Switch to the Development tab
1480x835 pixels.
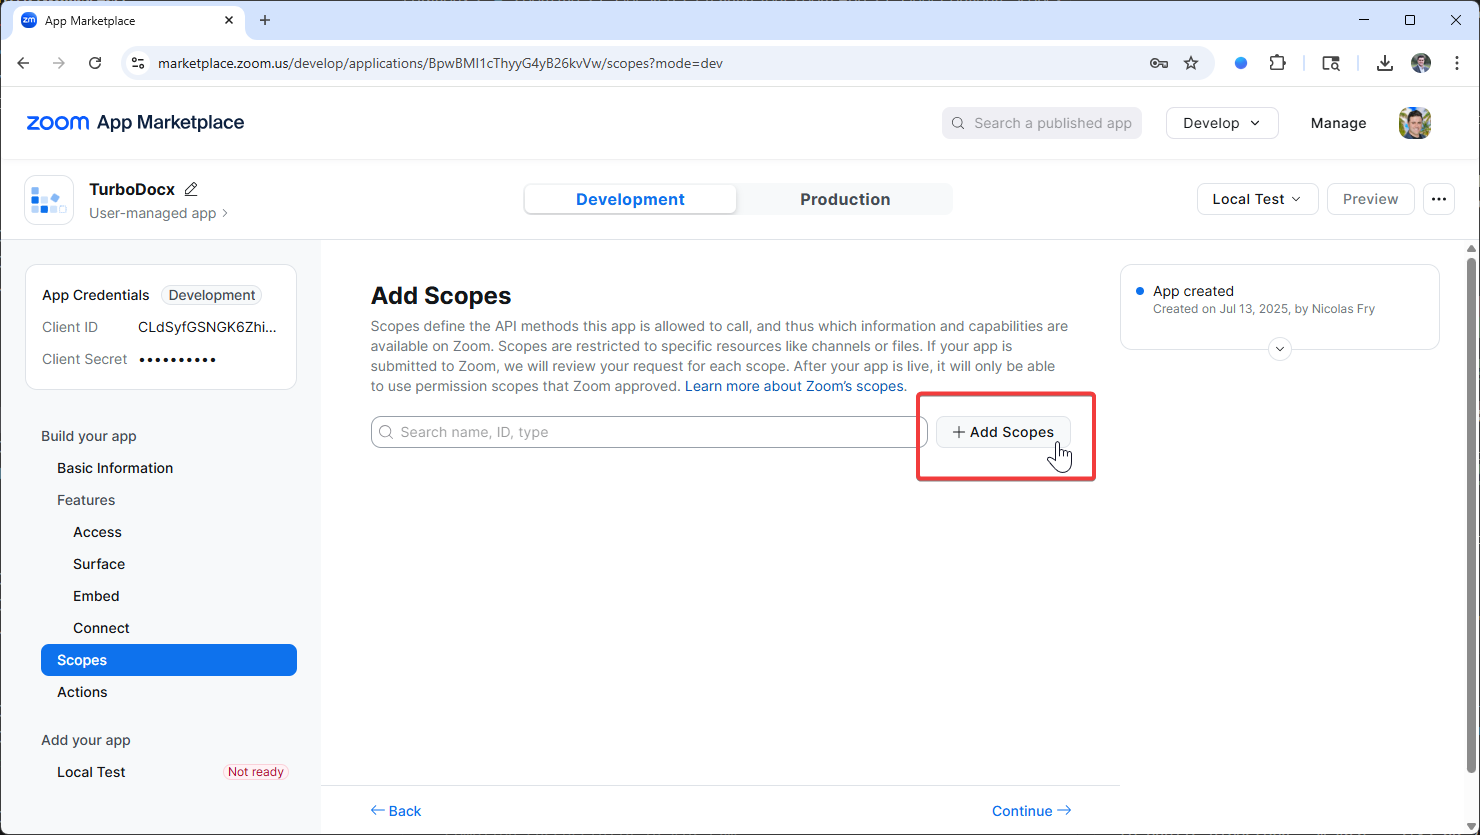[x=630, y=199]
